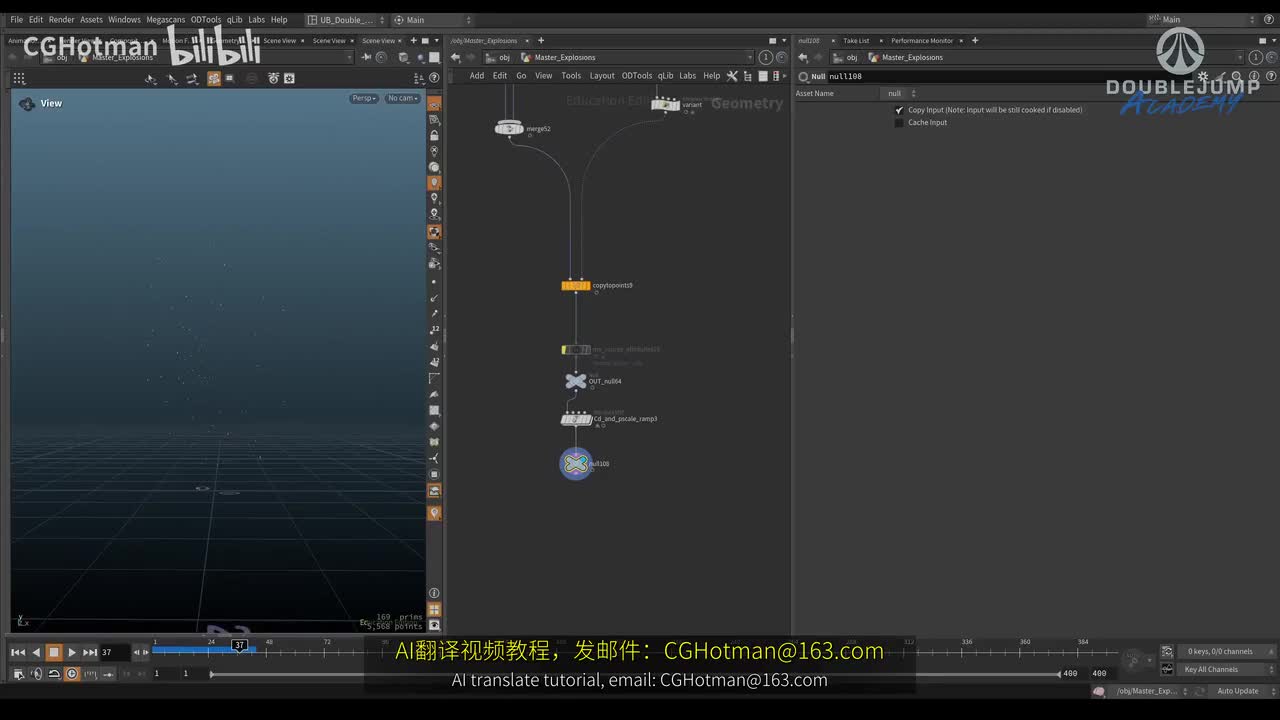Click the timeline options icon at bottom-left
Image resolution: width=1280 pixels, height=720 pixels.
[18, 674]
